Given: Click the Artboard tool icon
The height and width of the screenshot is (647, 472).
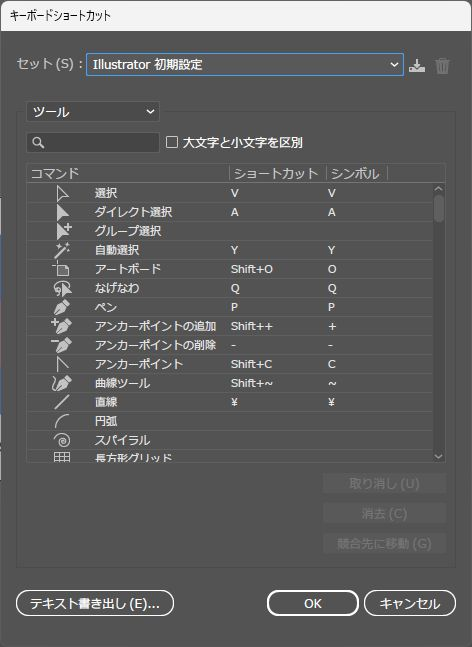Looking at the screenshot, I should click(61, 269).
